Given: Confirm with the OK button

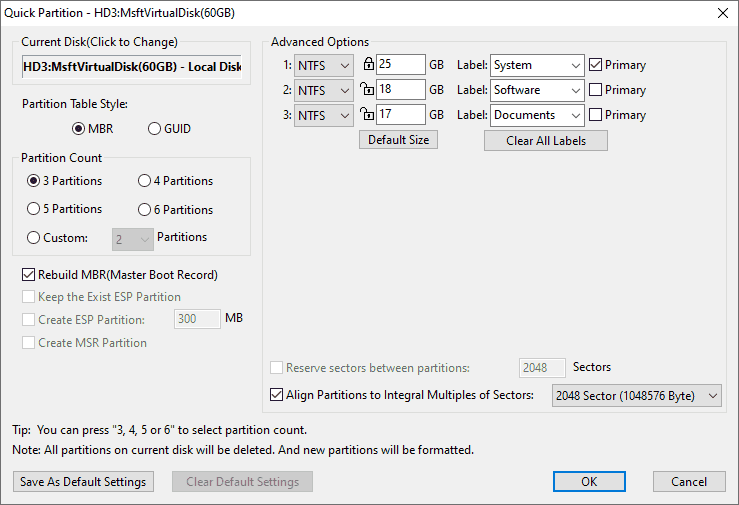Looking at the screenshot, I should pyautogui.click(x=589, y=482).
